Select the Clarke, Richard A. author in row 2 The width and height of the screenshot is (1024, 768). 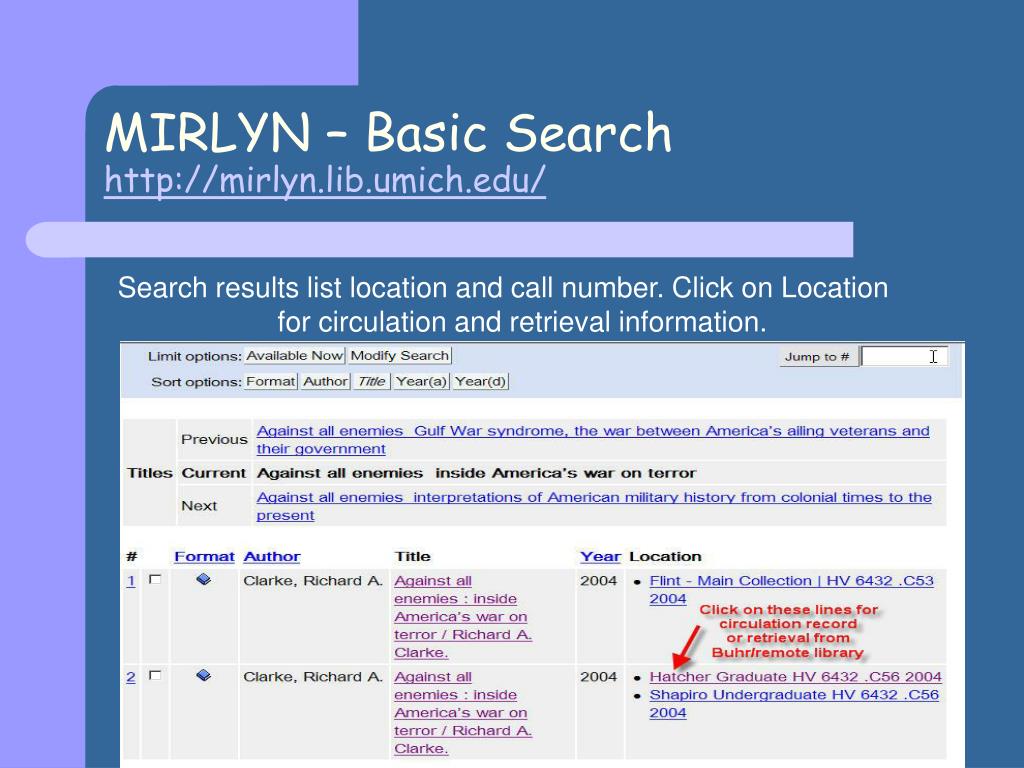[x=313, y=677]
